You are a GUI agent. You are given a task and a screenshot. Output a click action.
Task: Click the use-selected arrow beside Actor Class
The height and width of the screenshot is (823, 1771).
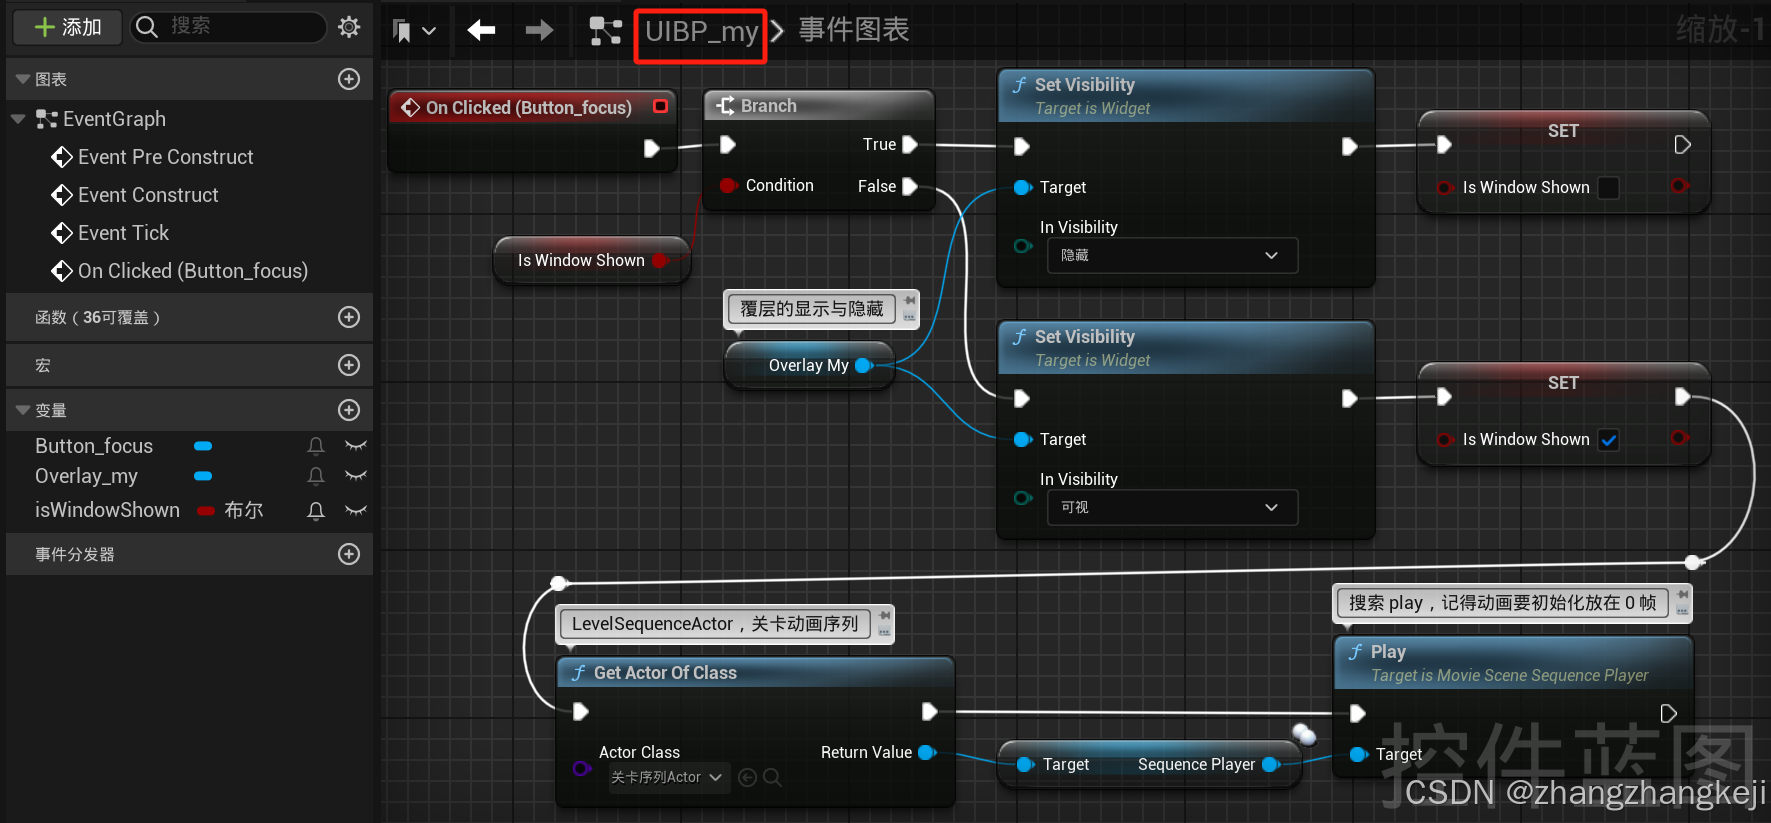pyautogui.click(x=747, y=777)
